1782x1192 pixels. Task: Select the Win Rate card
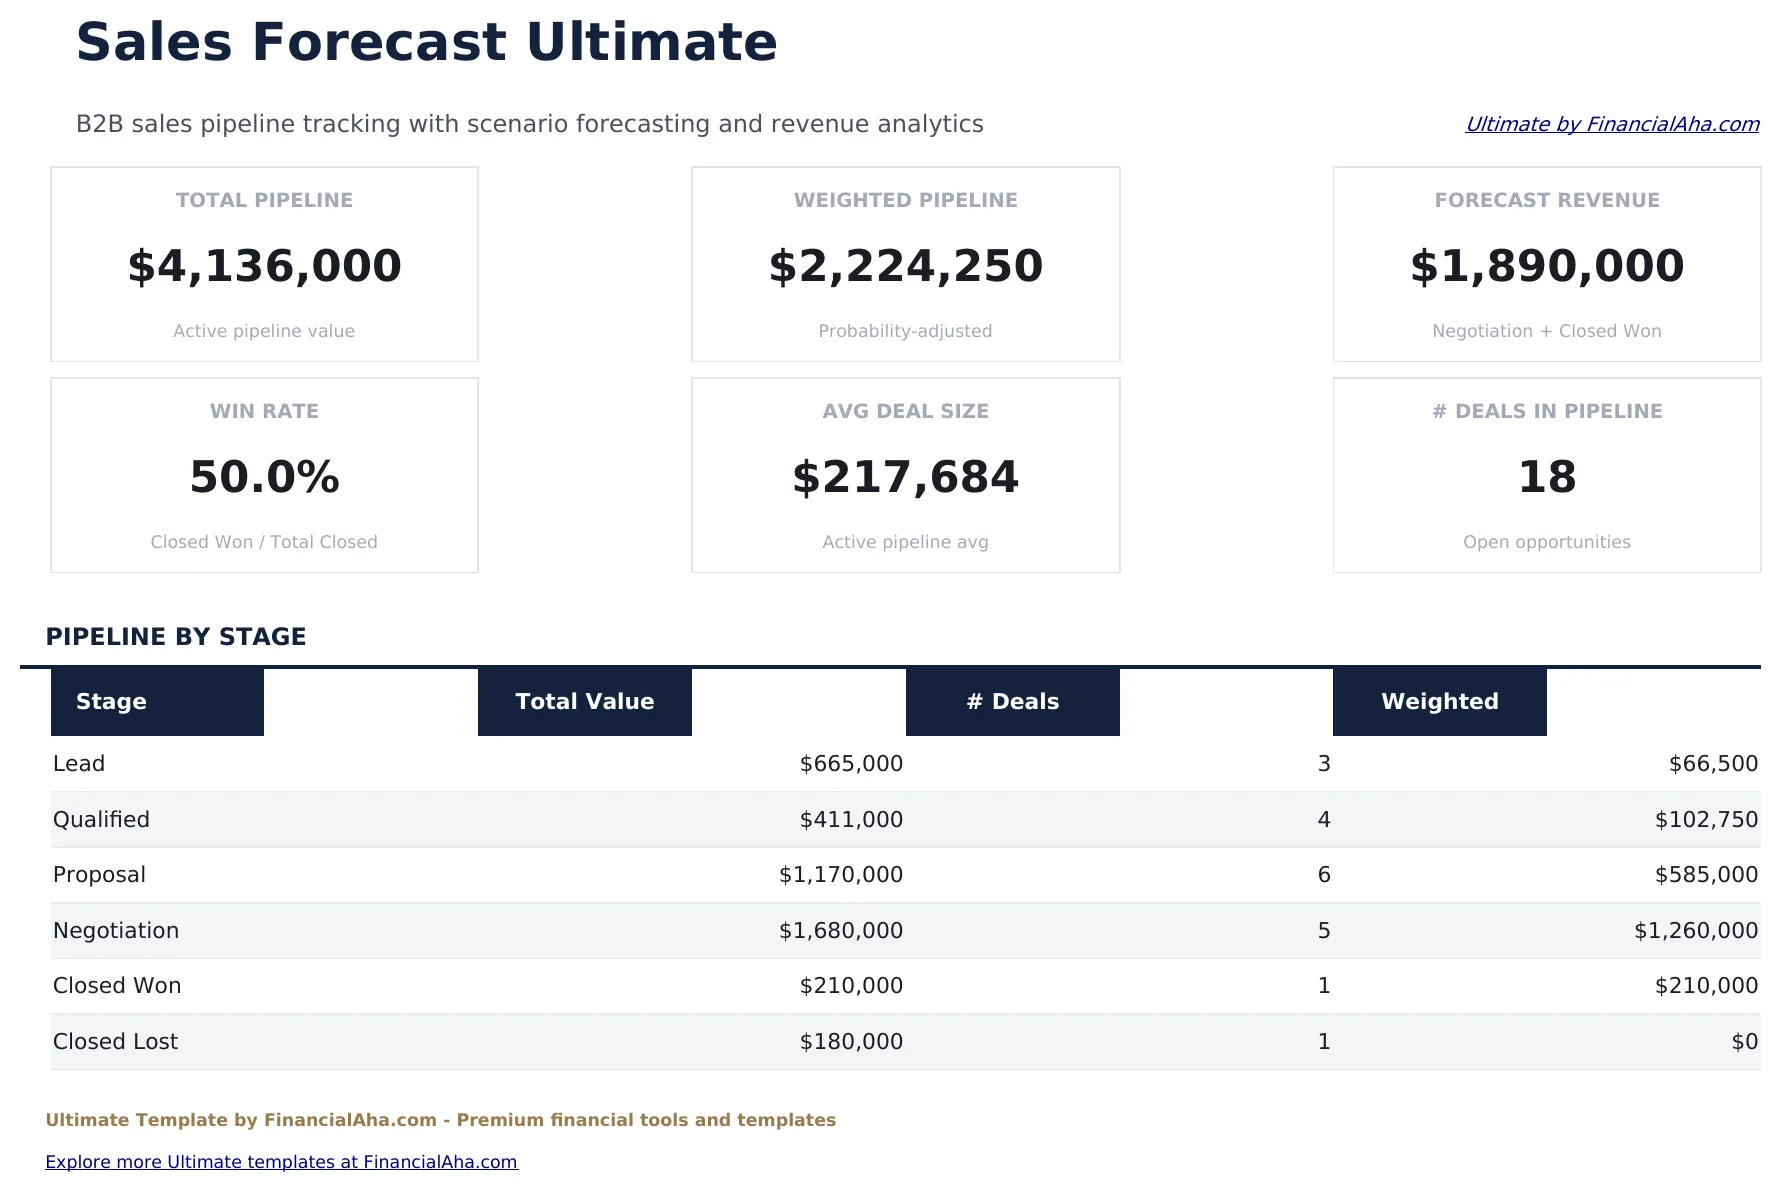coord(264,475)
